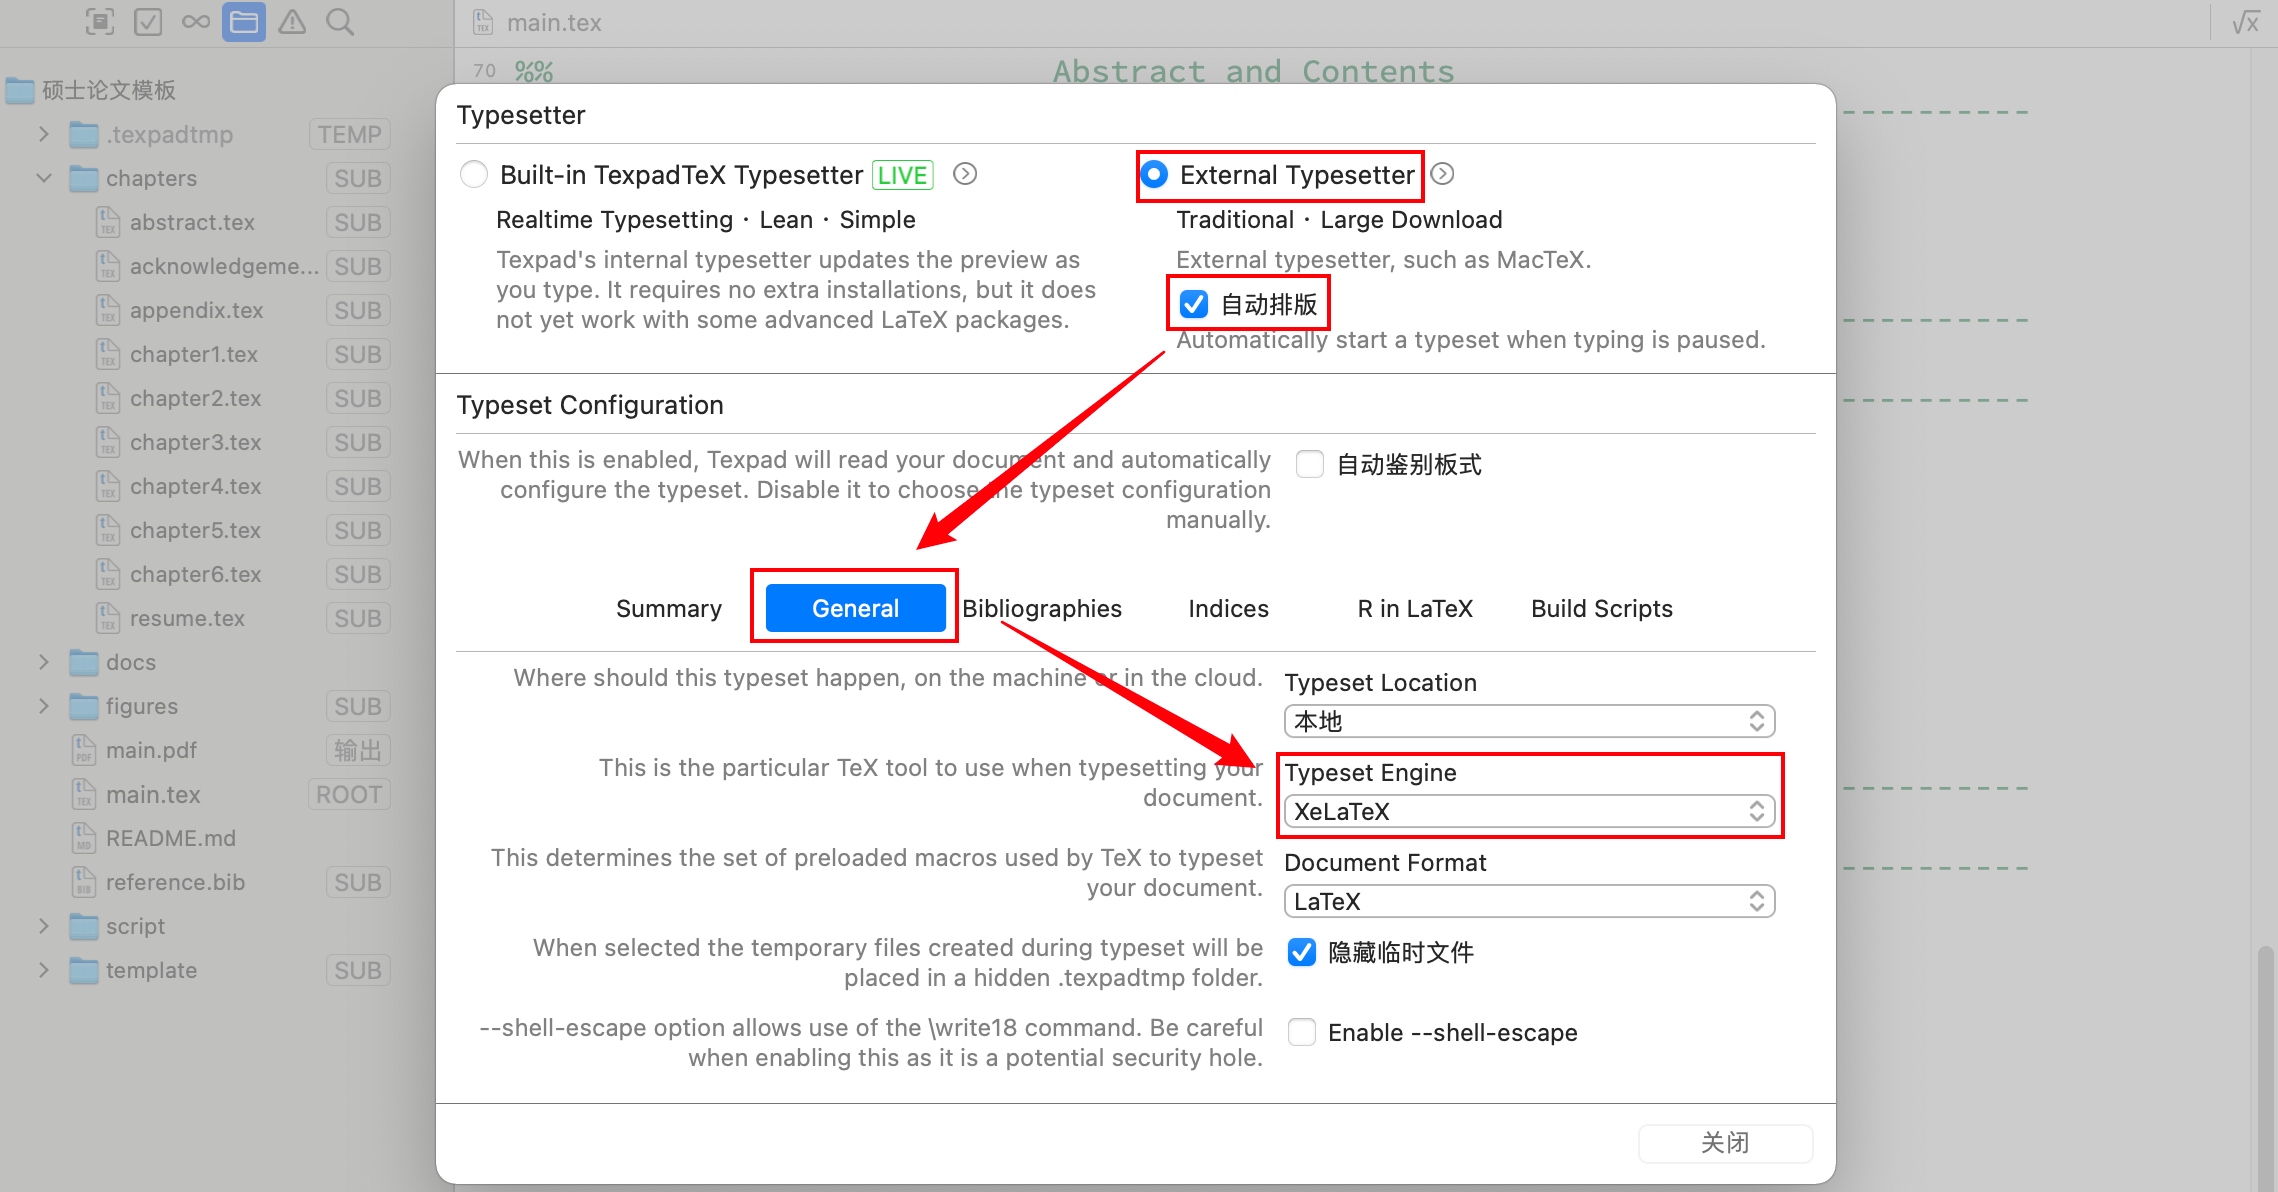Click the square-root math icon

[2246, 22]
